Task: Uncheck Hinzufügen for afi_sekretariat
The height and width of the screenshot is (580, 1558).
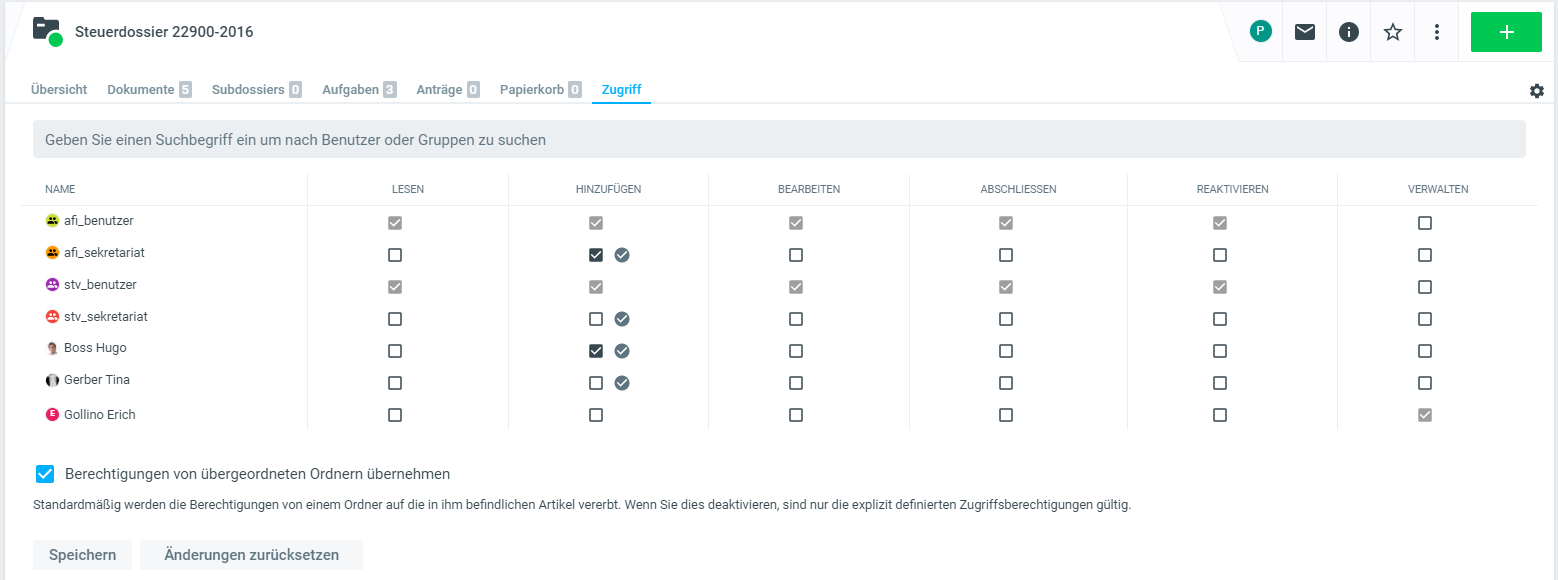Action: [596, 255]
